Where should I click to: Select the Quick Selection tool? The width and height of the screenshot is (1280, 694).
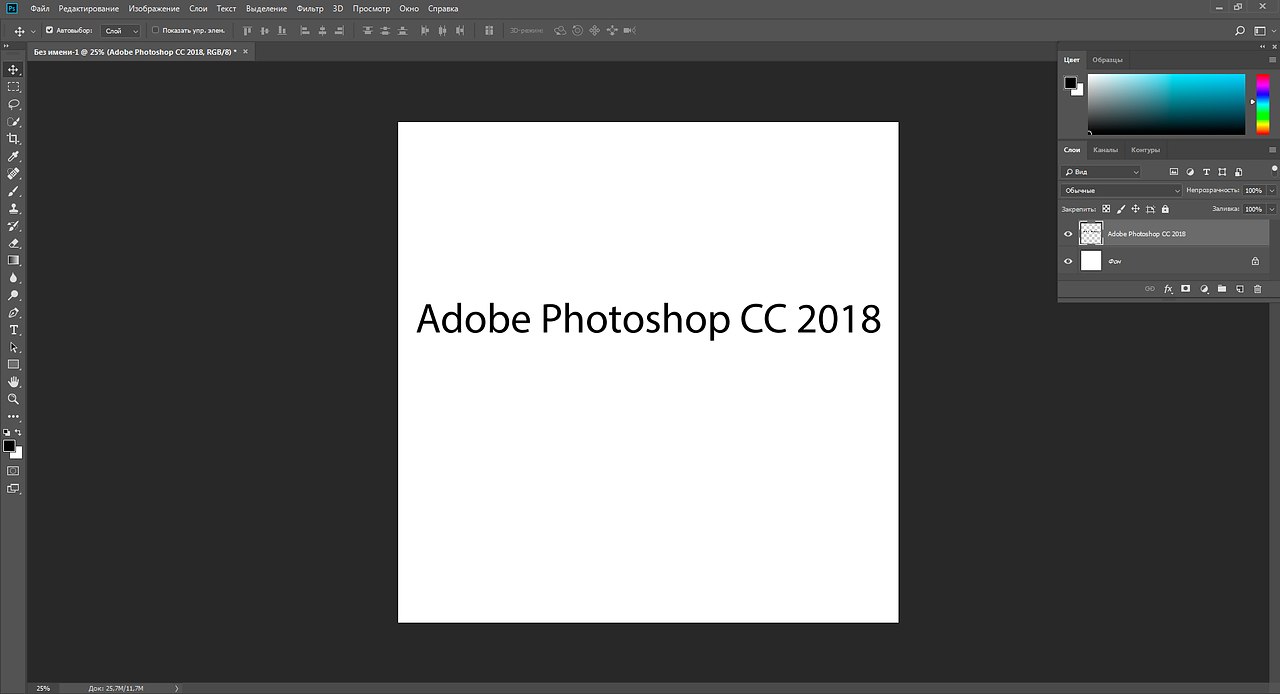(14, 121)
